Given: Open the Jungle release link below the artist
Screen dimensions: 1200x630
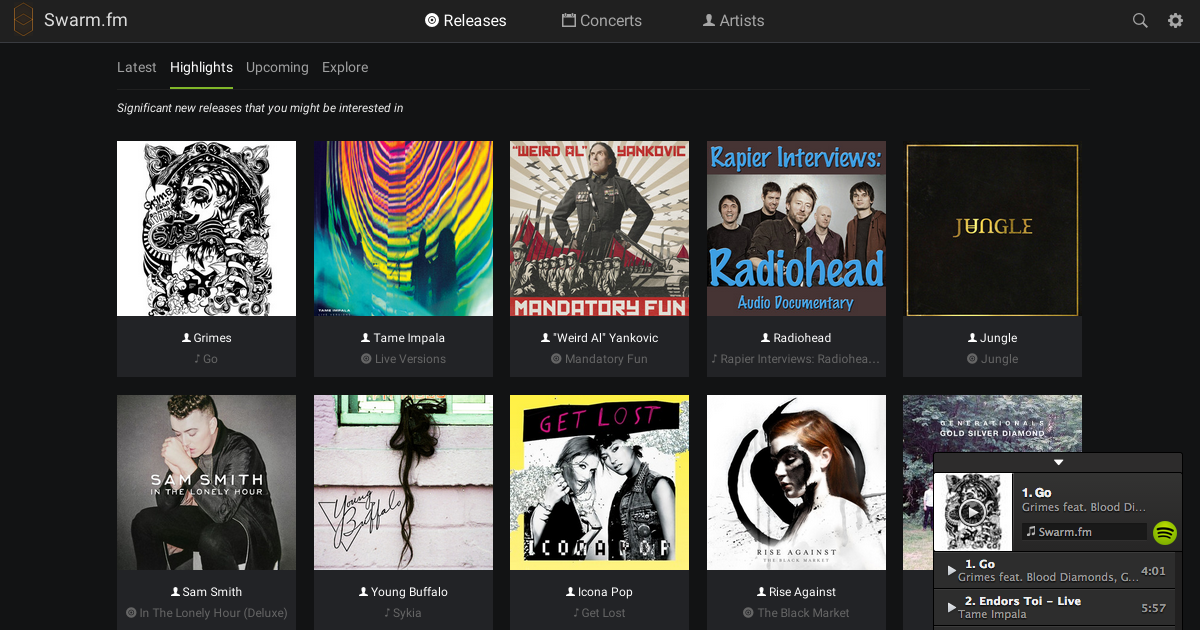Looking at the screenshot, I should (x=992, y=359).
